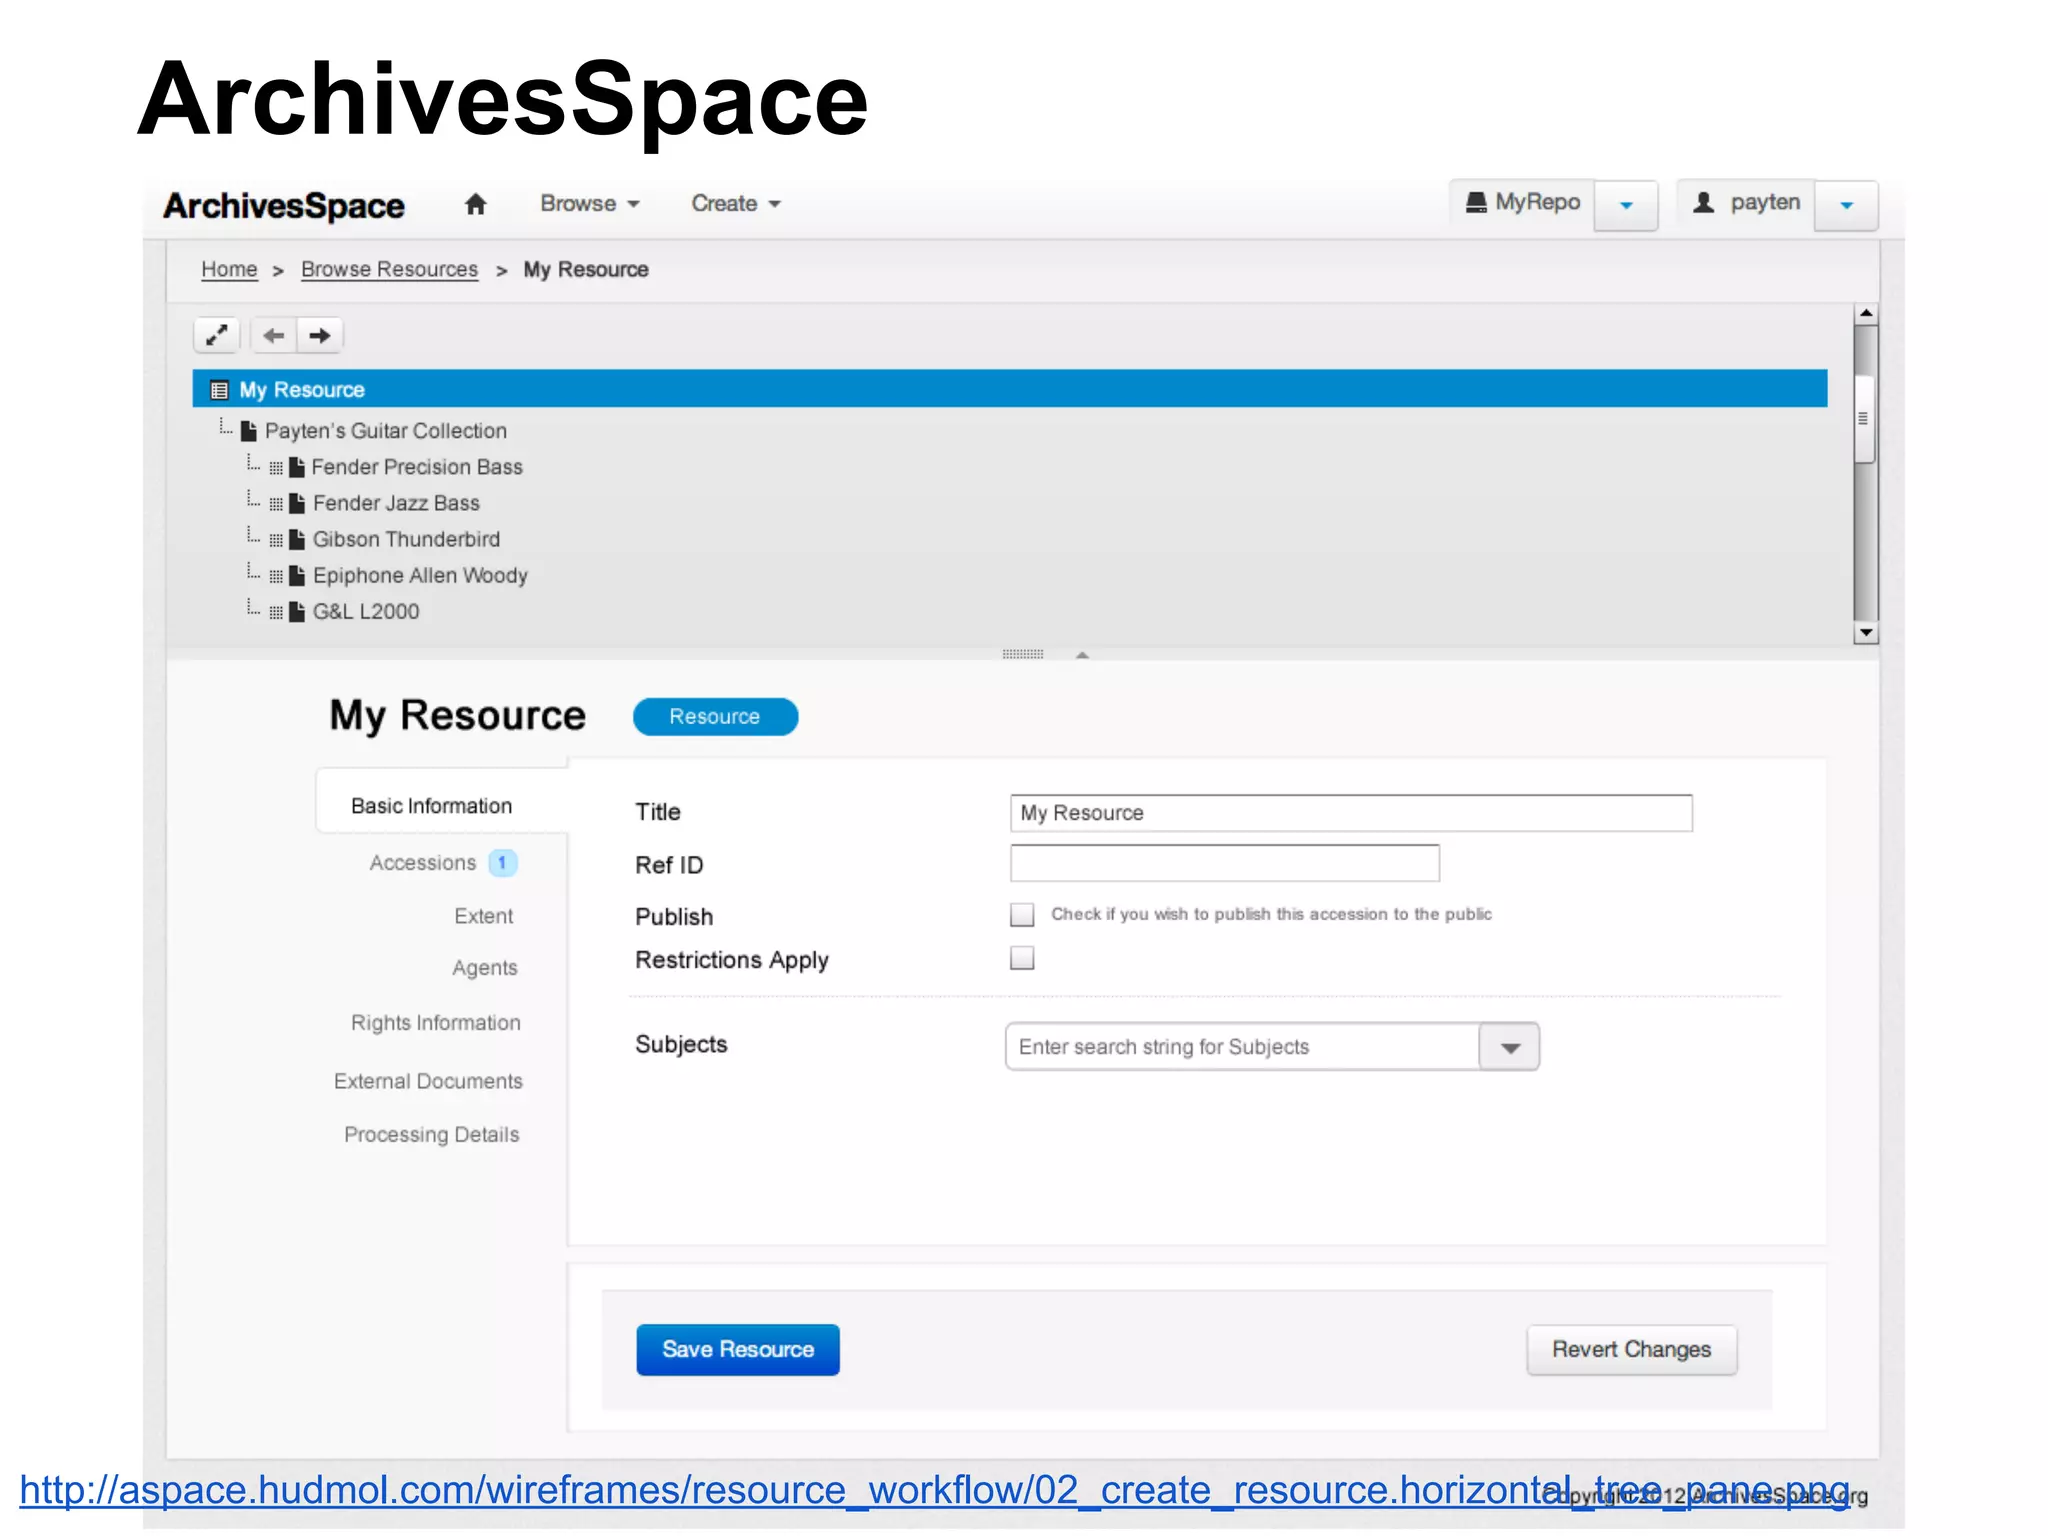Viewport: 2048px width, 1536px height.
Task: Click the payten account button
Action: tap(1746, 203)
